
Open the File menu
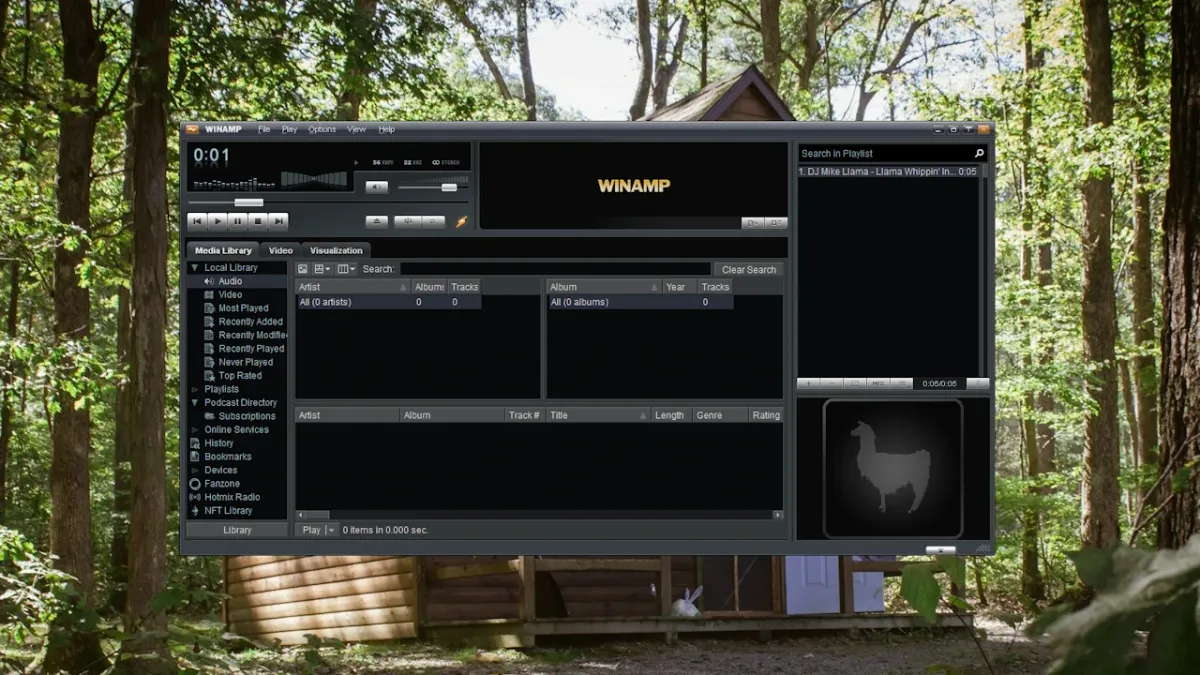[x=264, y=129]
